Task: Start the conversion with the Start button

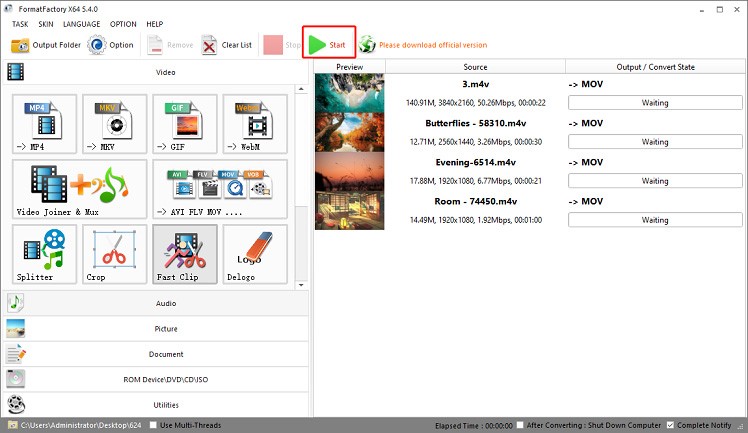Action: pos(328,45)
